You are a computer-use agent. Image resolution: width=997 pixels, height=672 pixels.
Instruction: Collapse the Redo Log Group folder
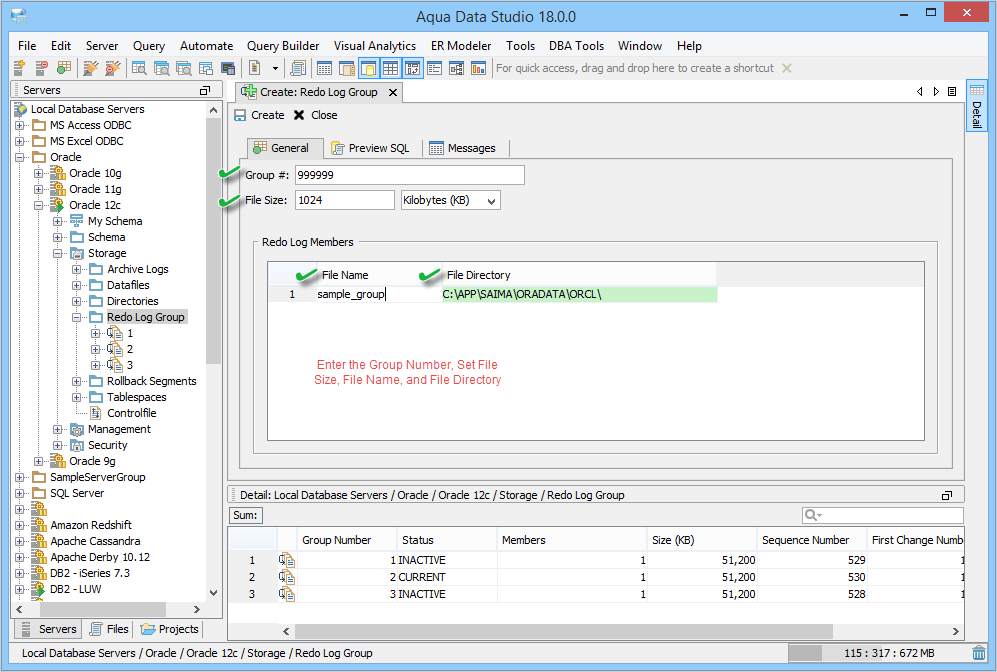pos(77,317)
